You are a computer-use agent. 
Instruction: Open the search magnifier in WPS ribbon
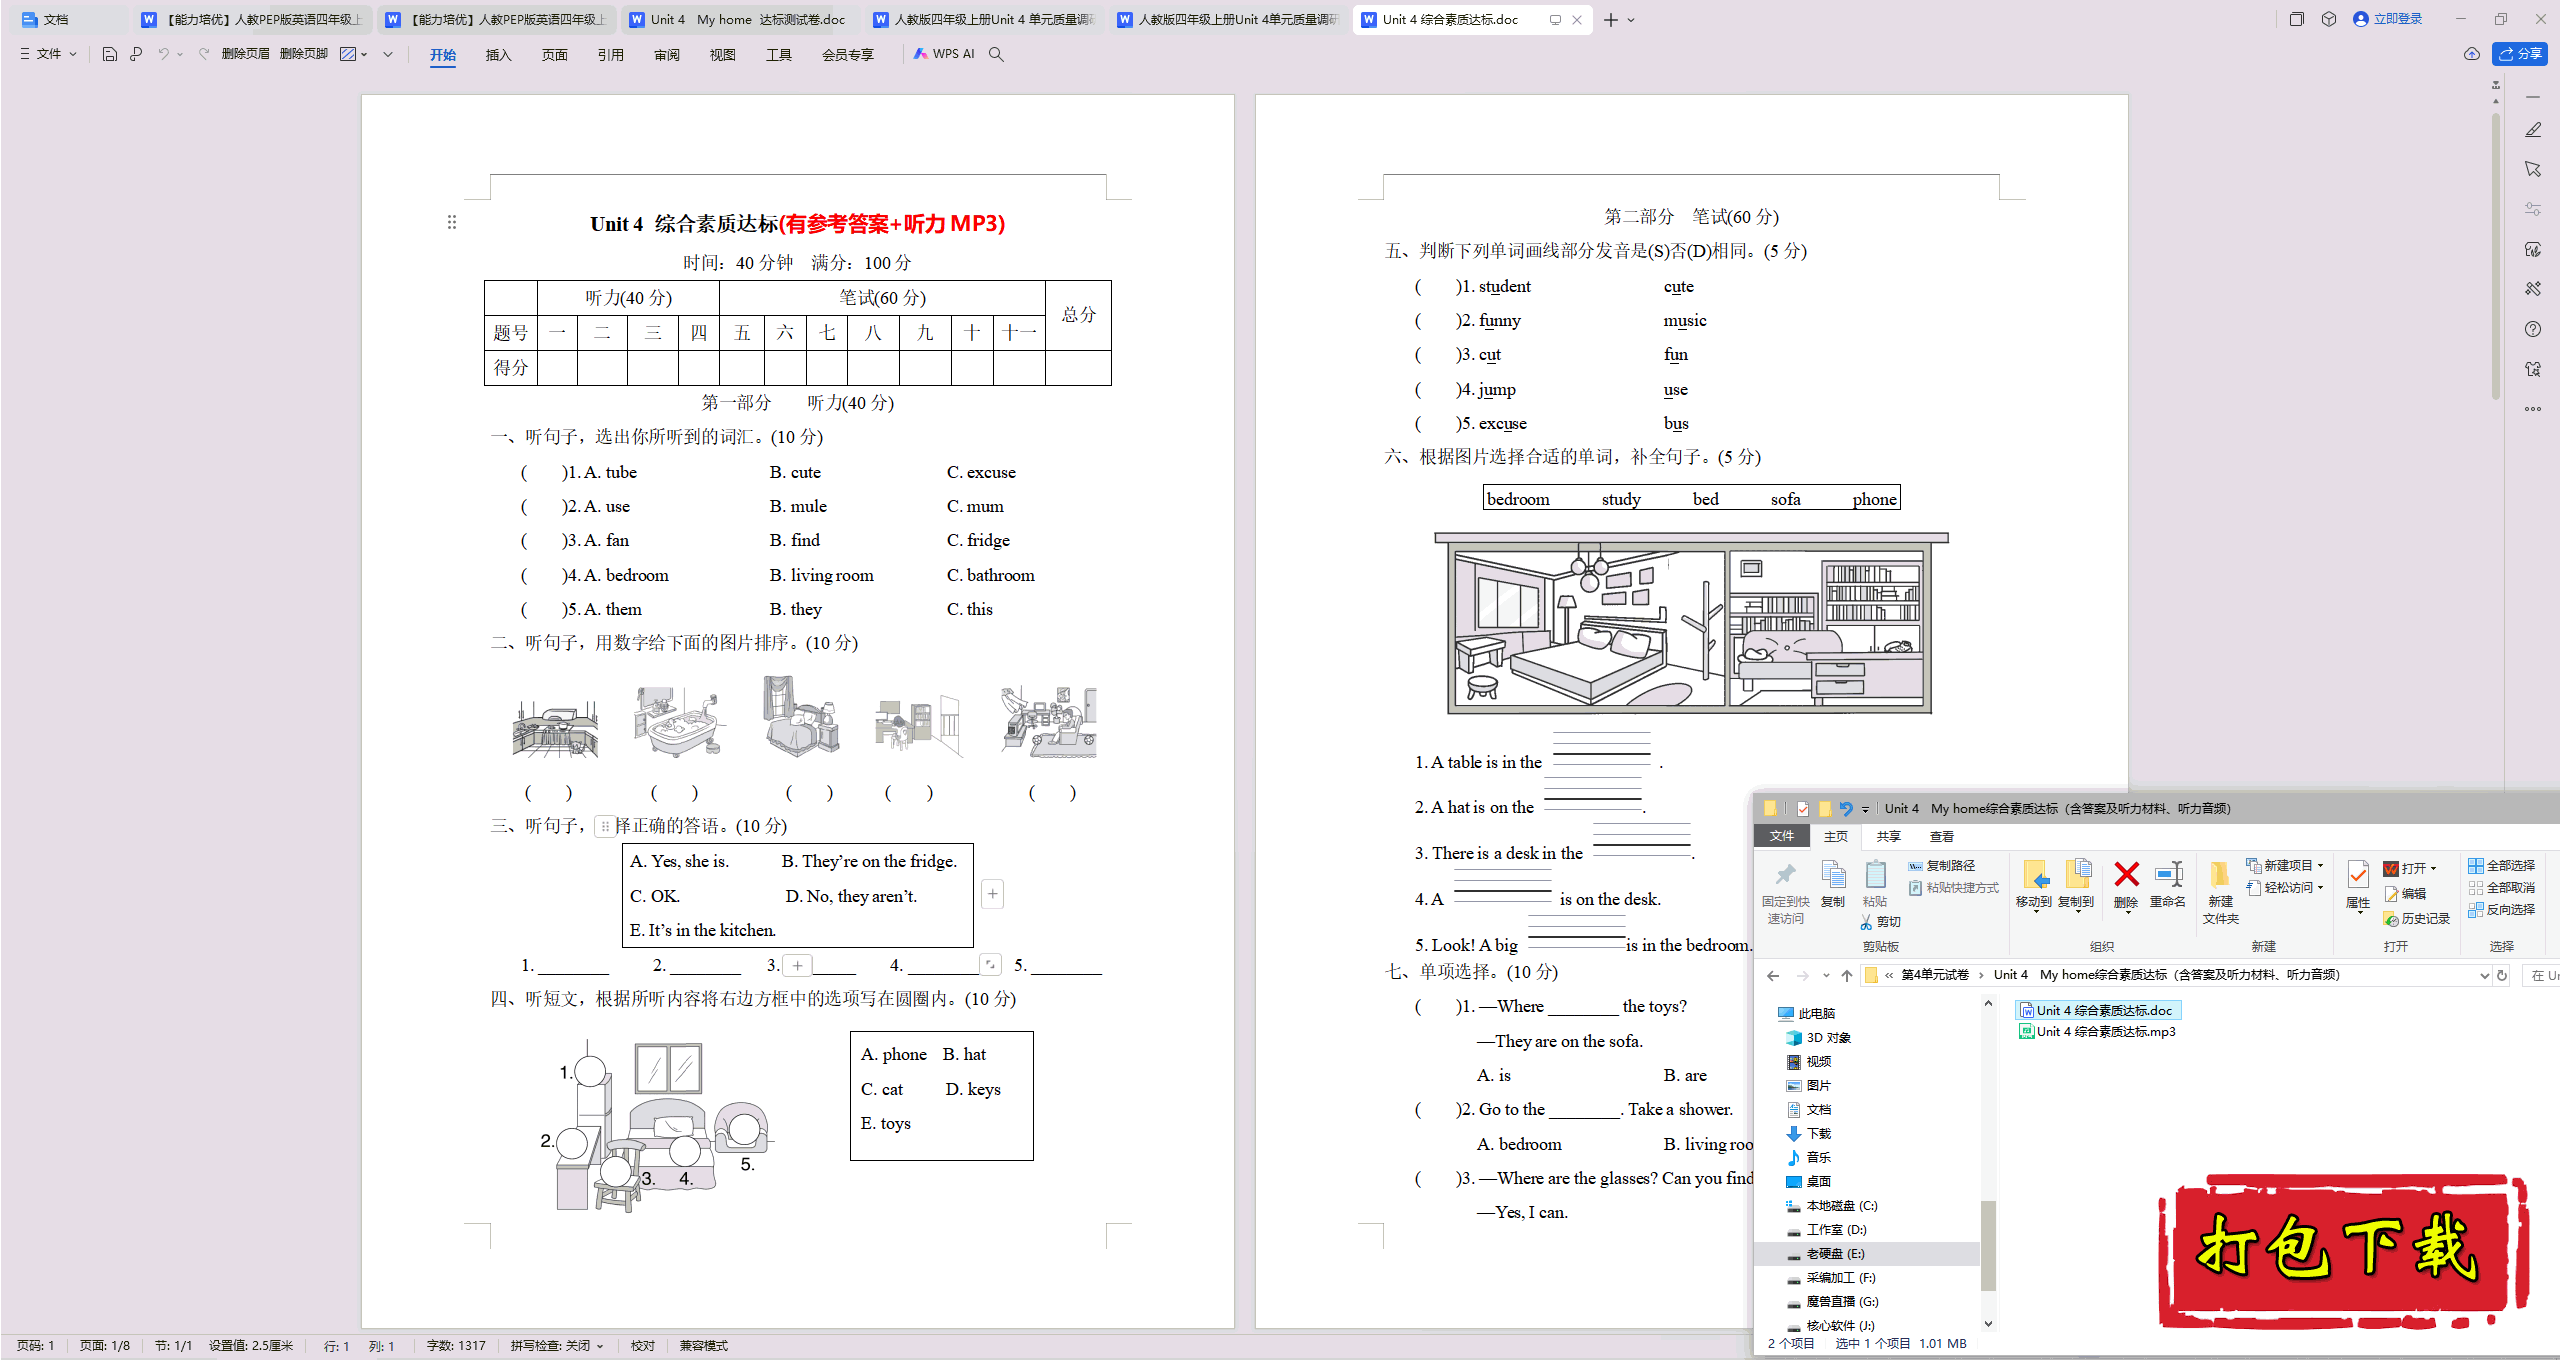pyautogui.click(x=996, y=54)
